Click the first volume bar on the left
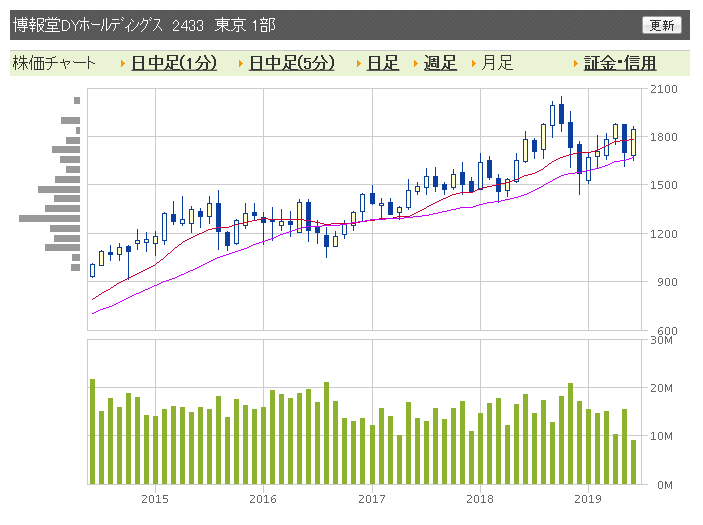This screenshot has height=525, width=703. pyautogui.click(x=92, y=431)
